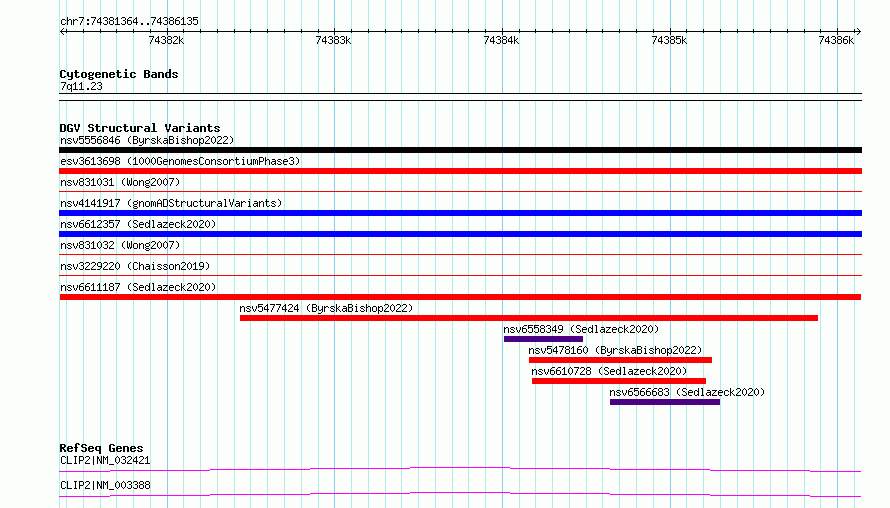
Task: Click the 74385k ruler tick label
Action: pyautogui.click(x=669, y=40)
